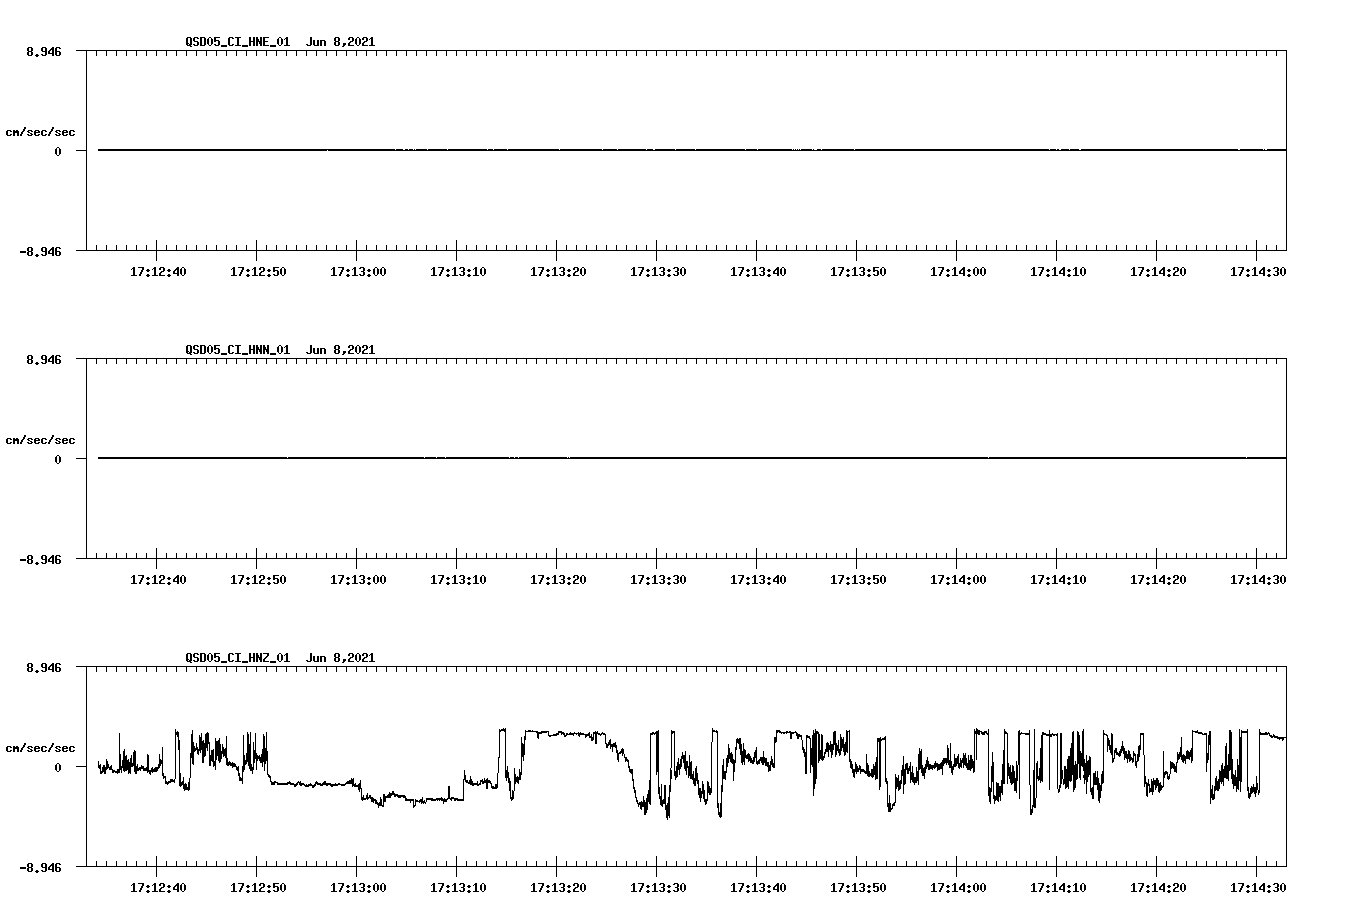
Task: Click the 17:13:10 time label on HNZ plot
Action: pyautogui.click(x=458, y=888)
